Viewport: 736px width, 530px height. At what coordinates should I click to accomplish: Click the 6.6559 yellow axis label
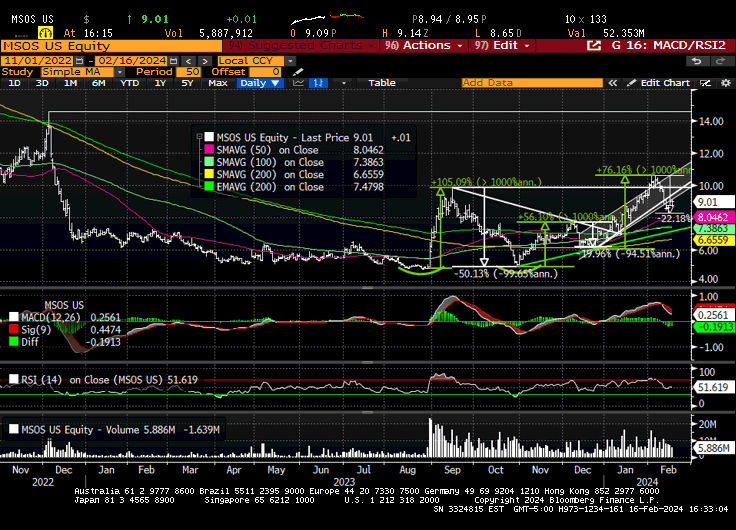coord(713,240)
